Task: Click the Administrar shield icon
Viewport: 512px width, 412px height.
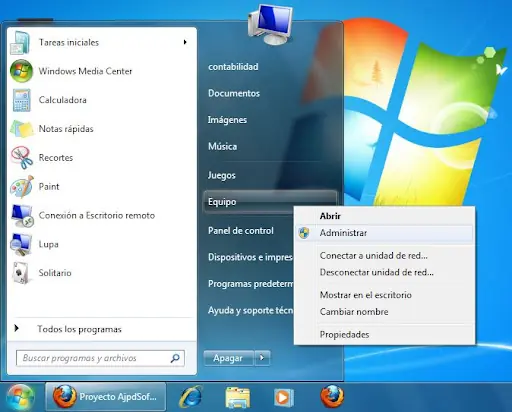Action: point(304,233)
